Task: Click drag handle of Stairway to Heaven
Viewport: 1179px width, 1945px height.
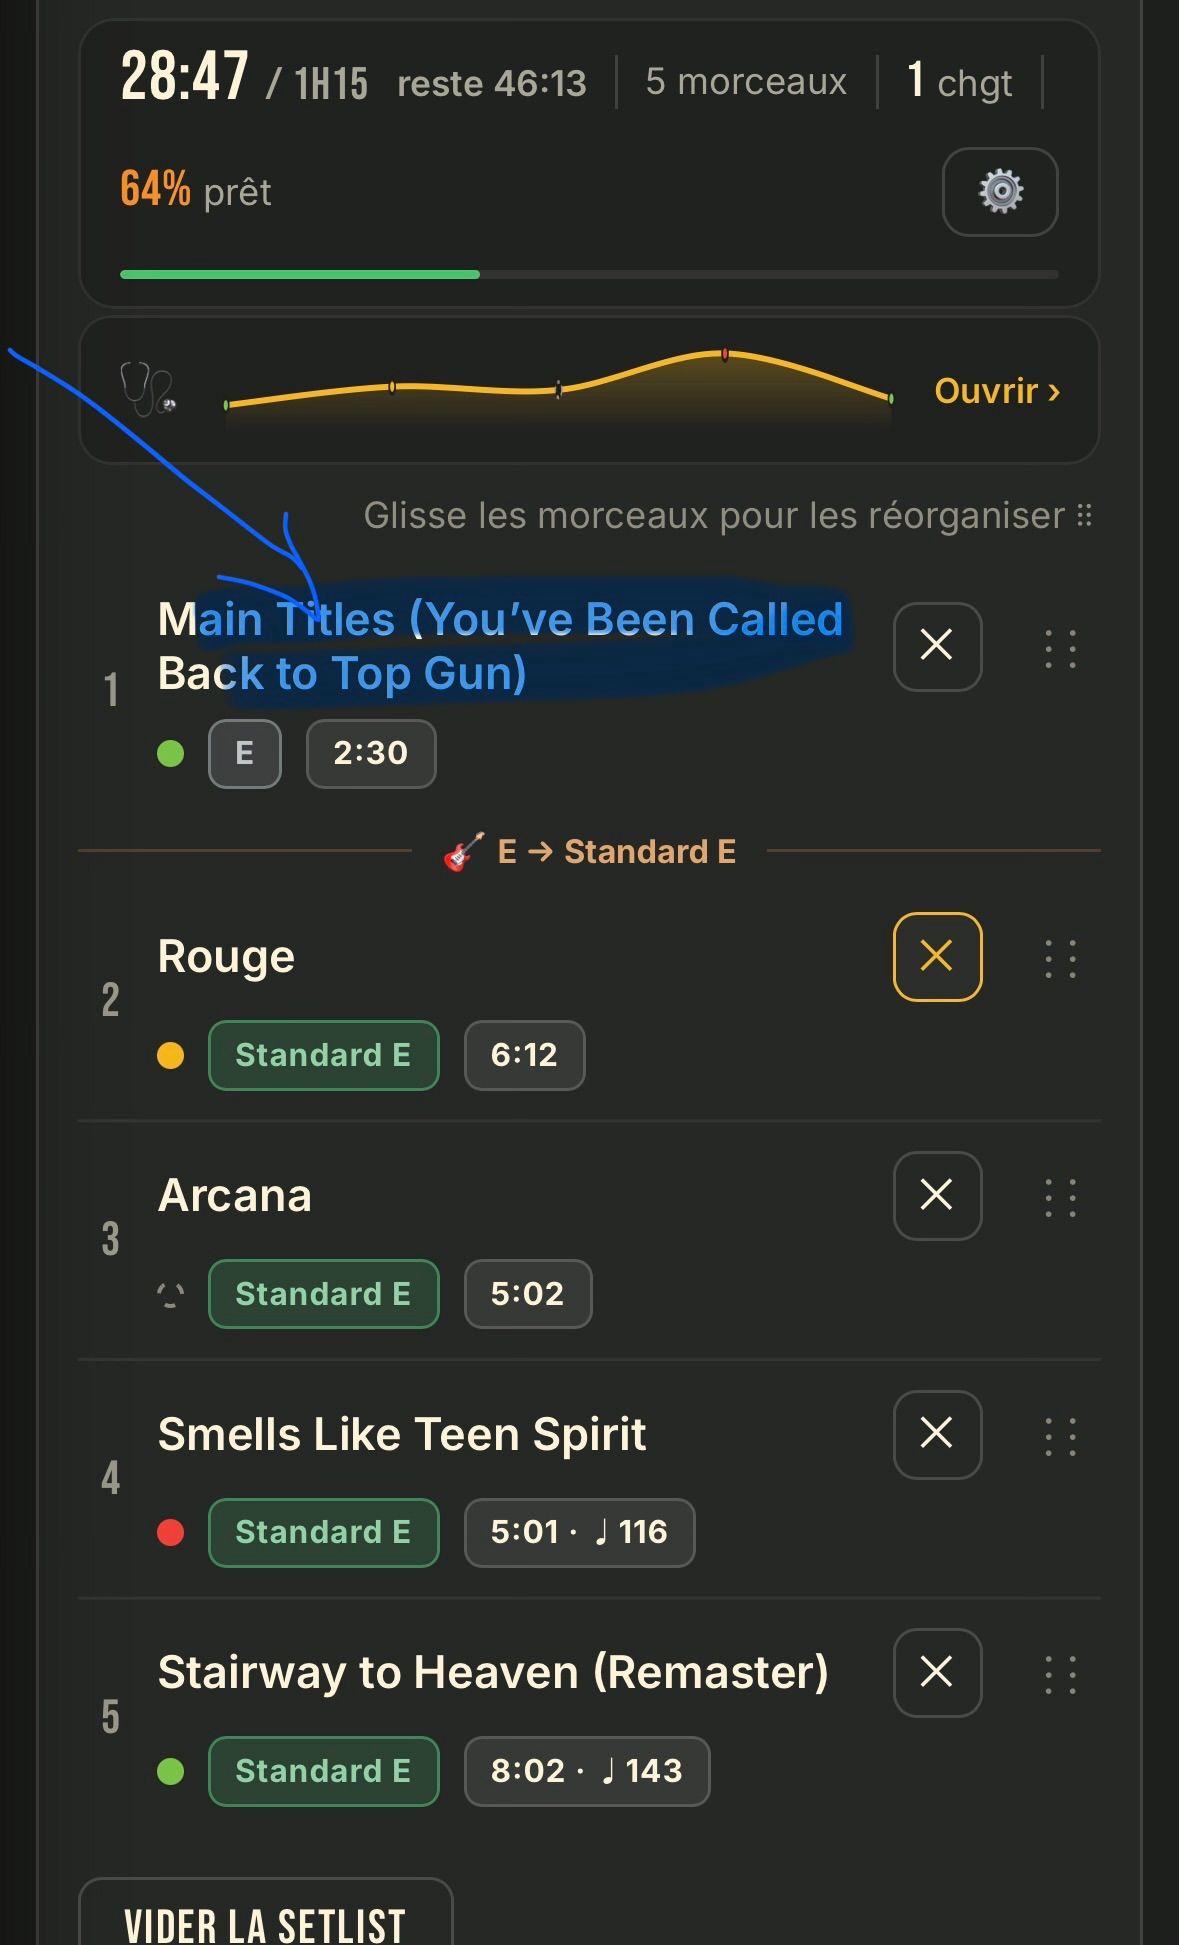Action: click(x=1060, y=1674)
